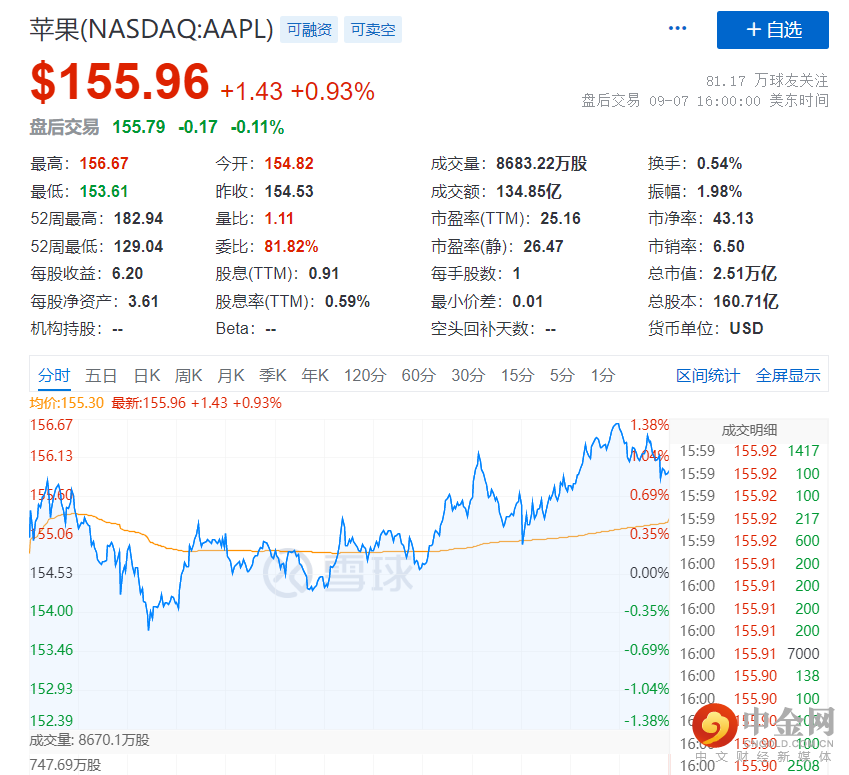
Task: Click the 总市值 value 2.51万亿
Action: 745,273
